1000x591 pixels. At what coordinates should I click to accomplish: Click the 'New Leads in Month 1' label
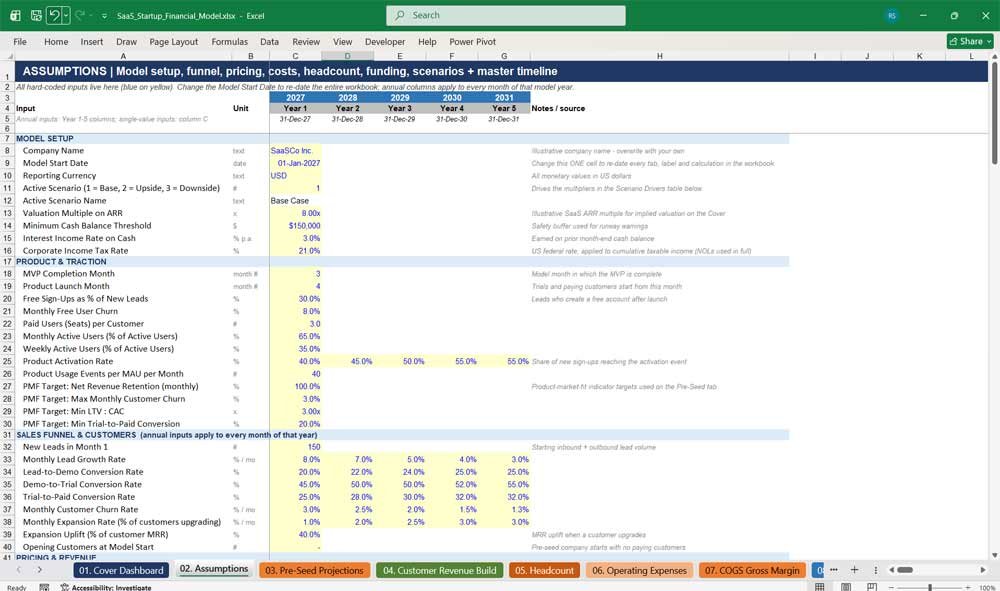tap(65, 447)
